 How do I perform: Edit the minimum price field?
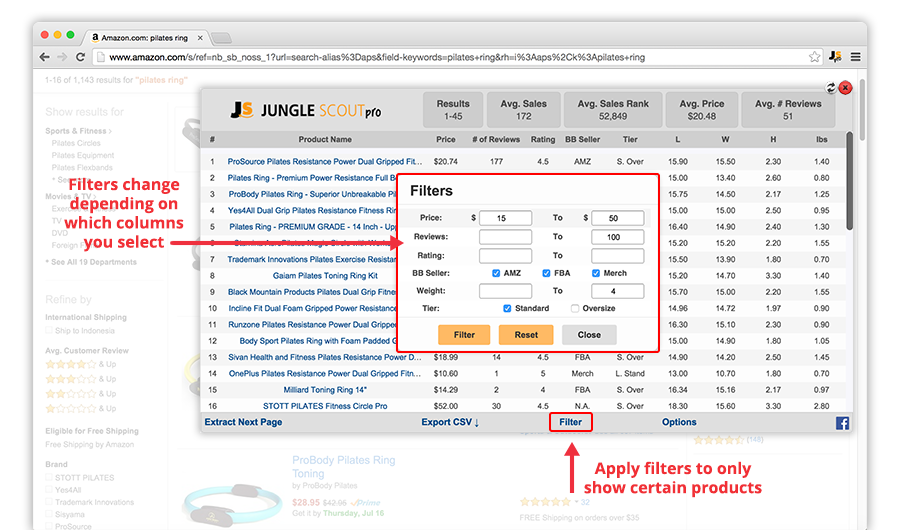(x=505, y=218)
